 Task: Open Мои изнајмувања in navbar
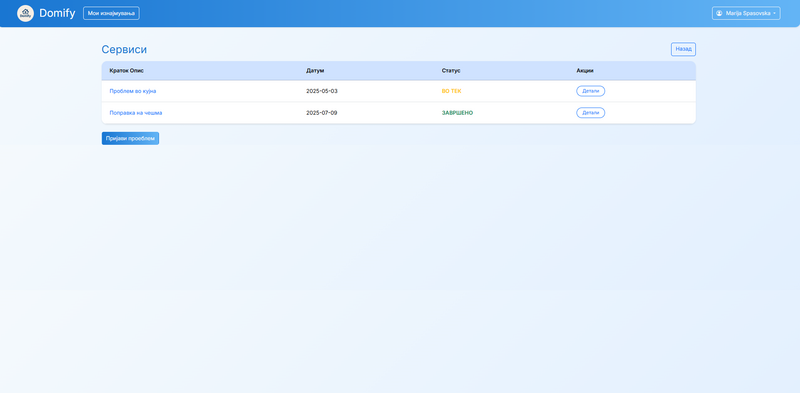coord(111,13)
